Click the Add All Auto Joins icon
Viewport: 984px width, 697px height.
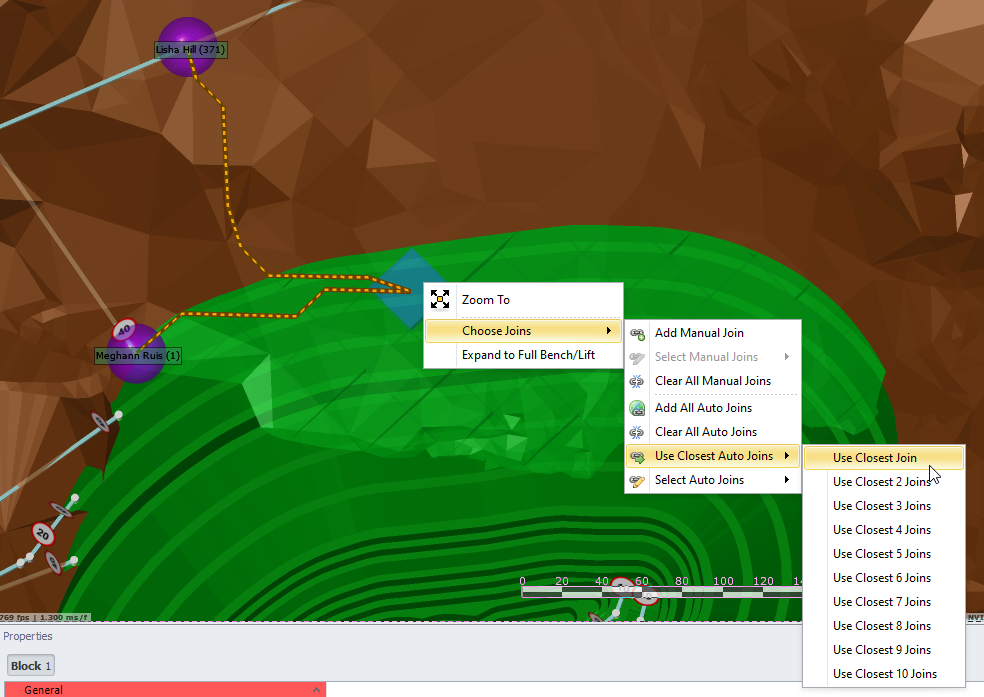tap(637, 408)
